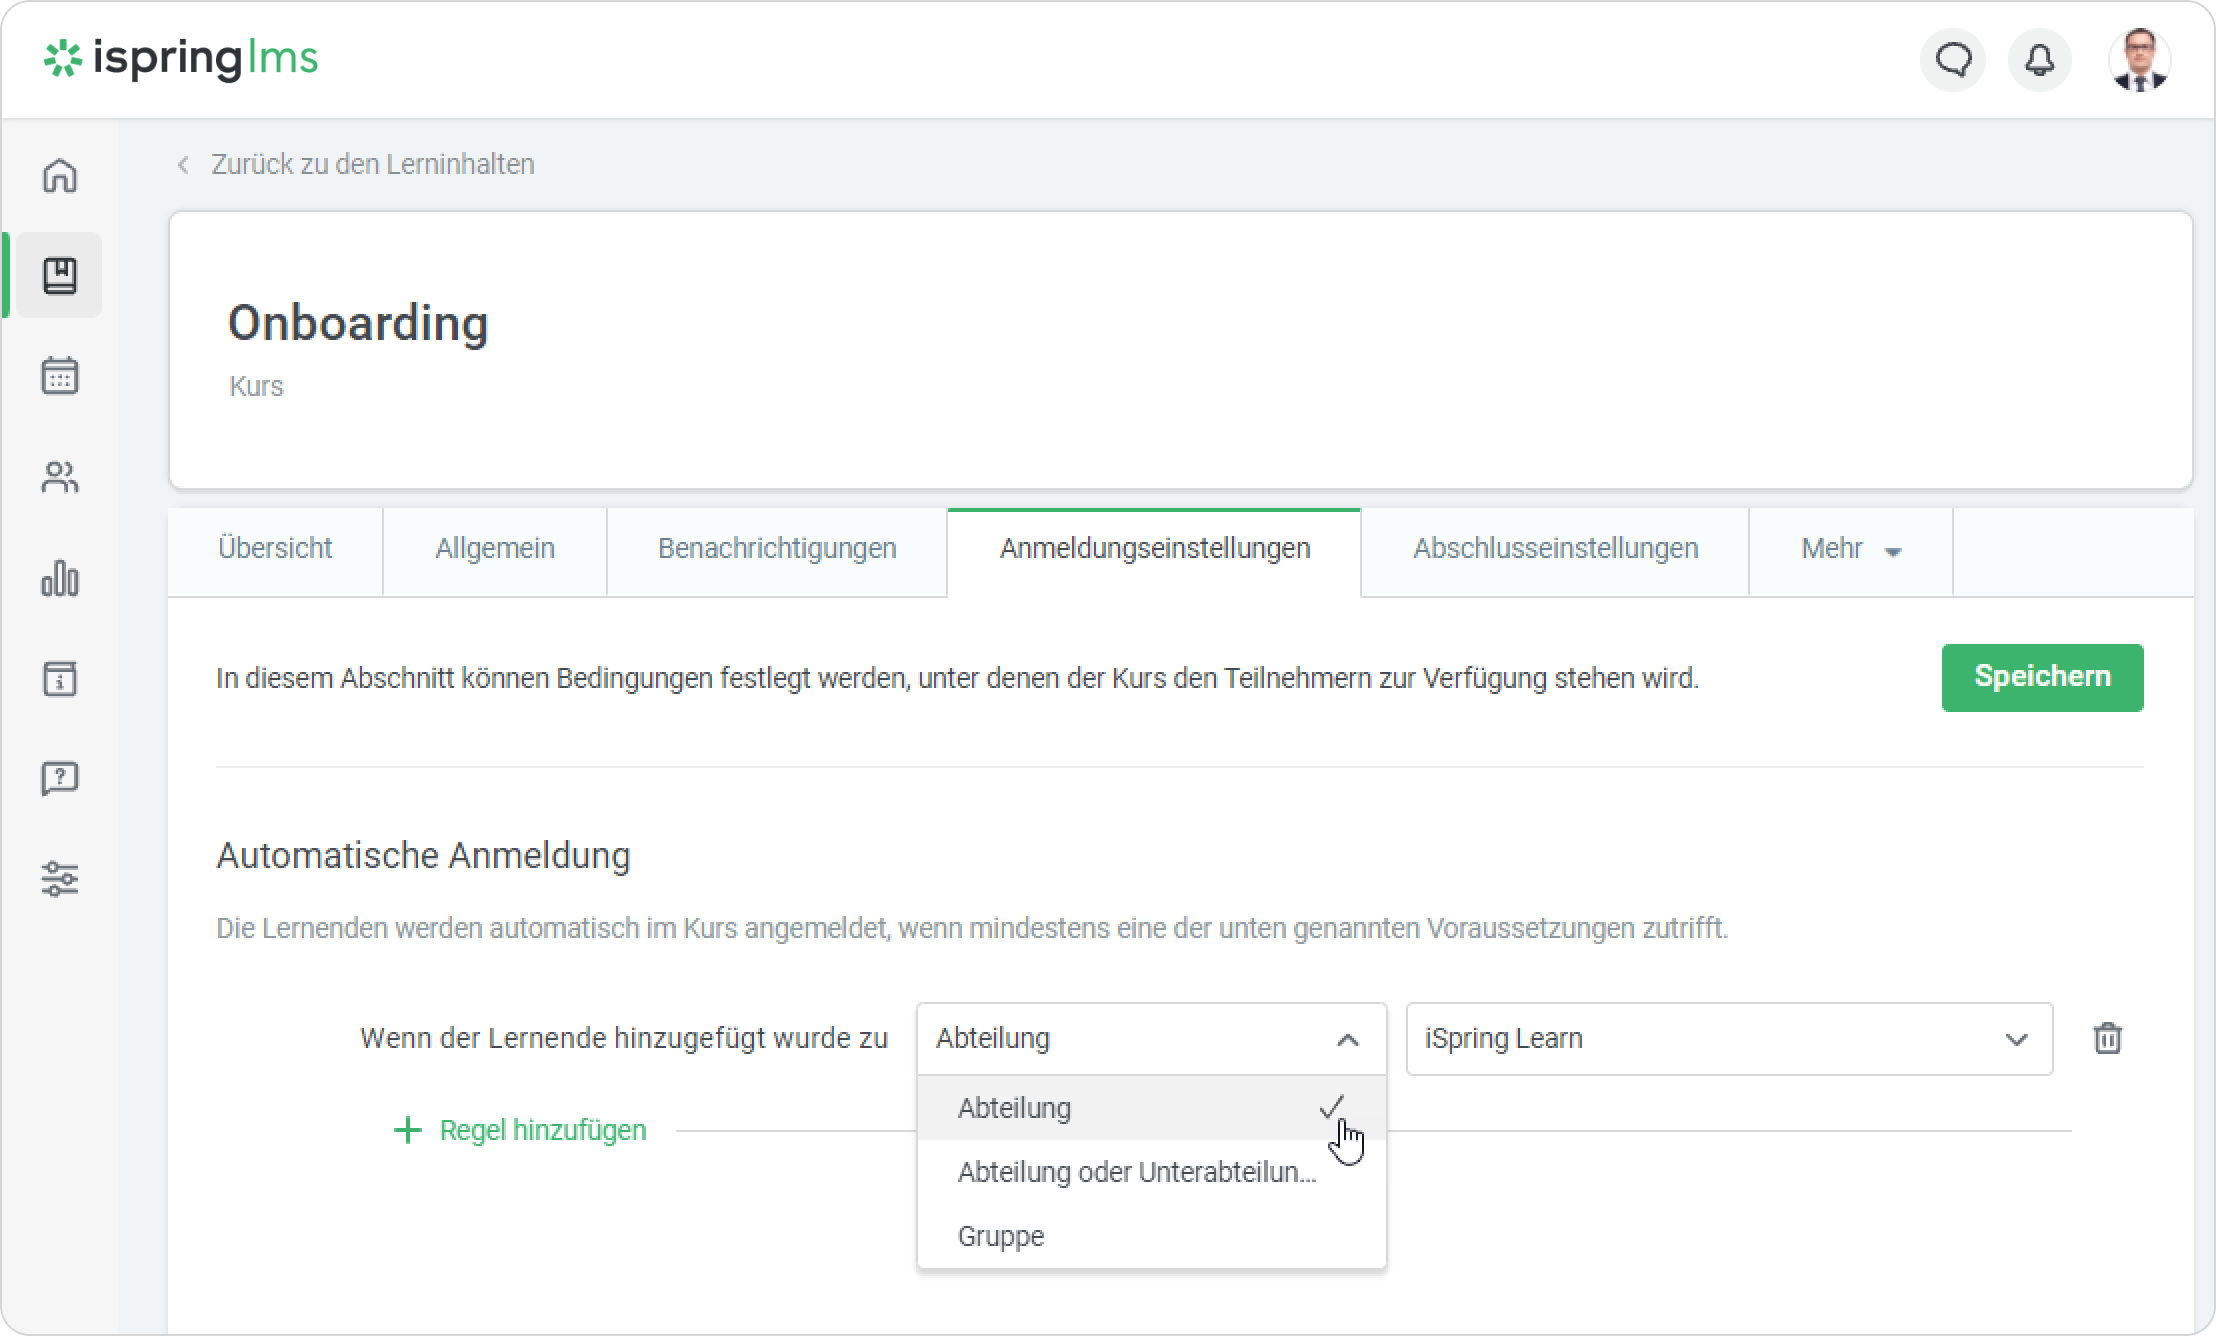This screenshot has width=2216, height=1336.
Task: Open the users icon in sidebar
Action: 60,477
